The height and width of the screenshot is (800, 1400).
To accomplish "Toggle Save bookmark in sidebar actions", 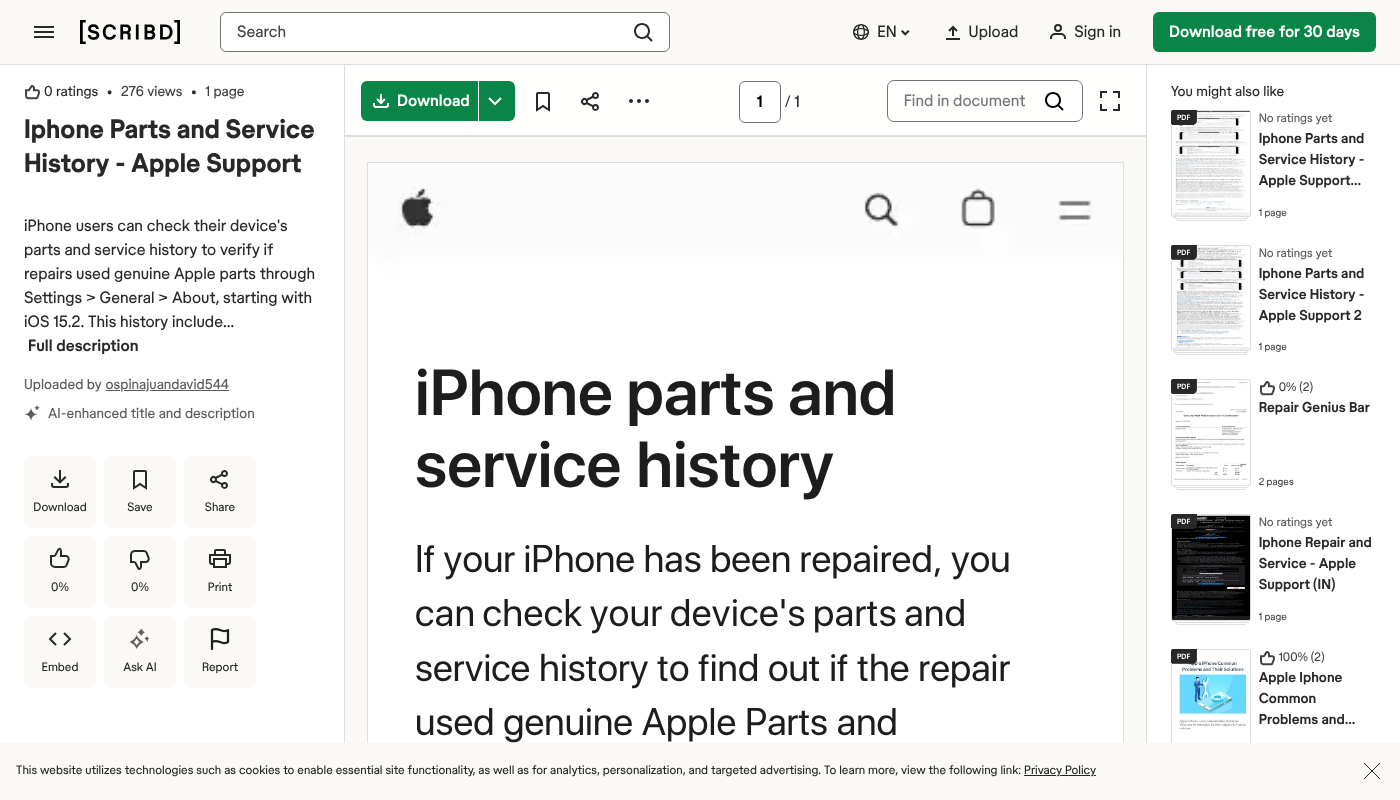I will pyautogui.click(x=140, y=491).
